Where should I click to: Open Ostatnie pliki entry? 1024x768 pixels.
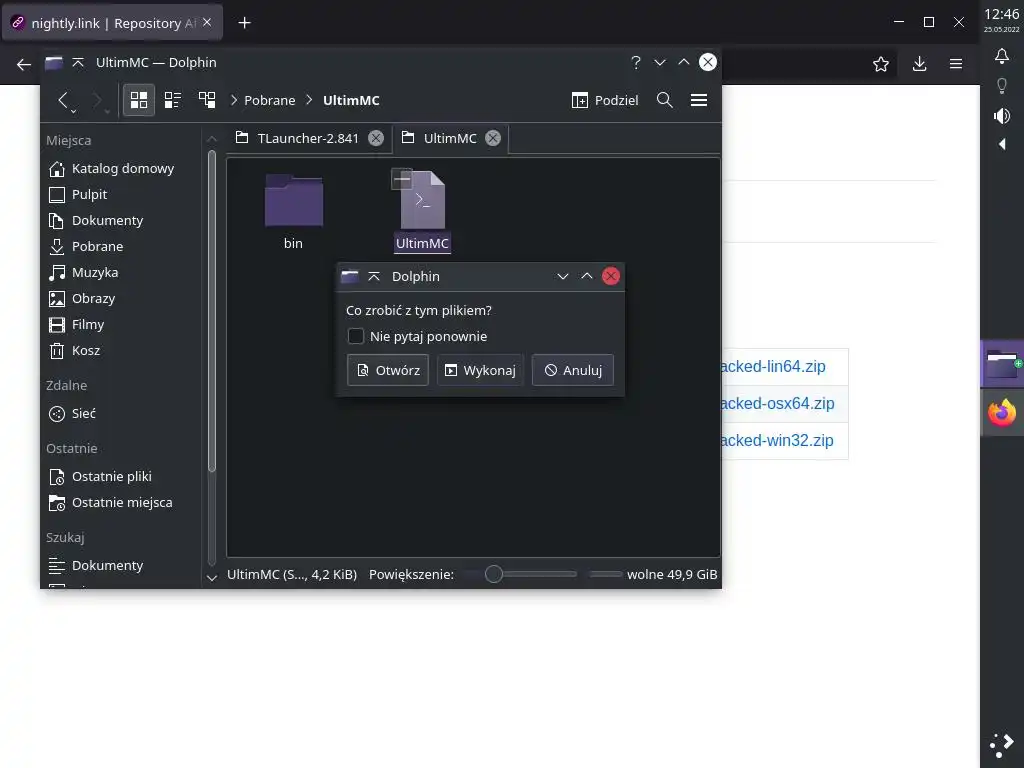[x=111, y=477]
